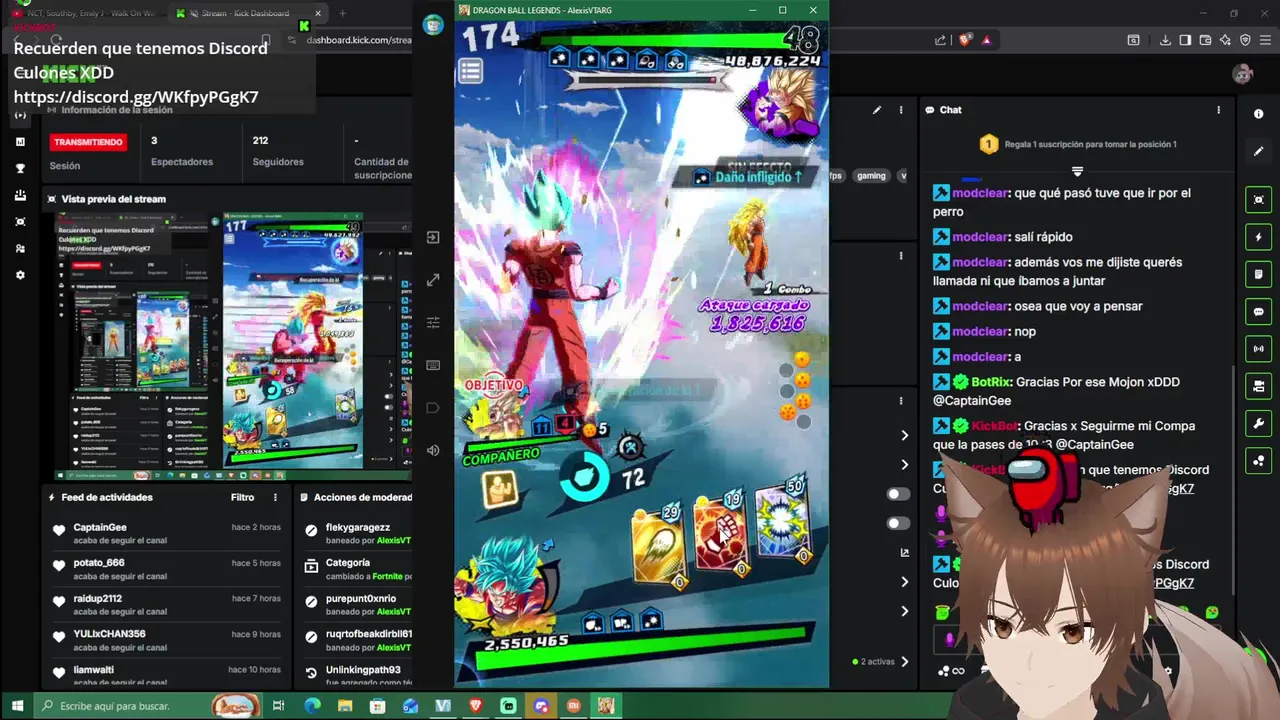Tap the 19-cost red fist card

pyautogui.click(x=721, y=536)
